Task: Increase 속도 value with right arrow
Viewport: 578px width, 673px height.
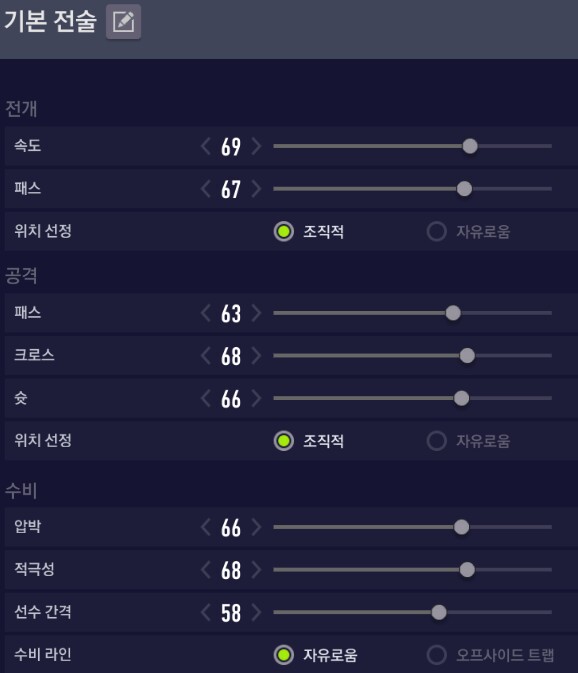Action: tap(256, 146)
